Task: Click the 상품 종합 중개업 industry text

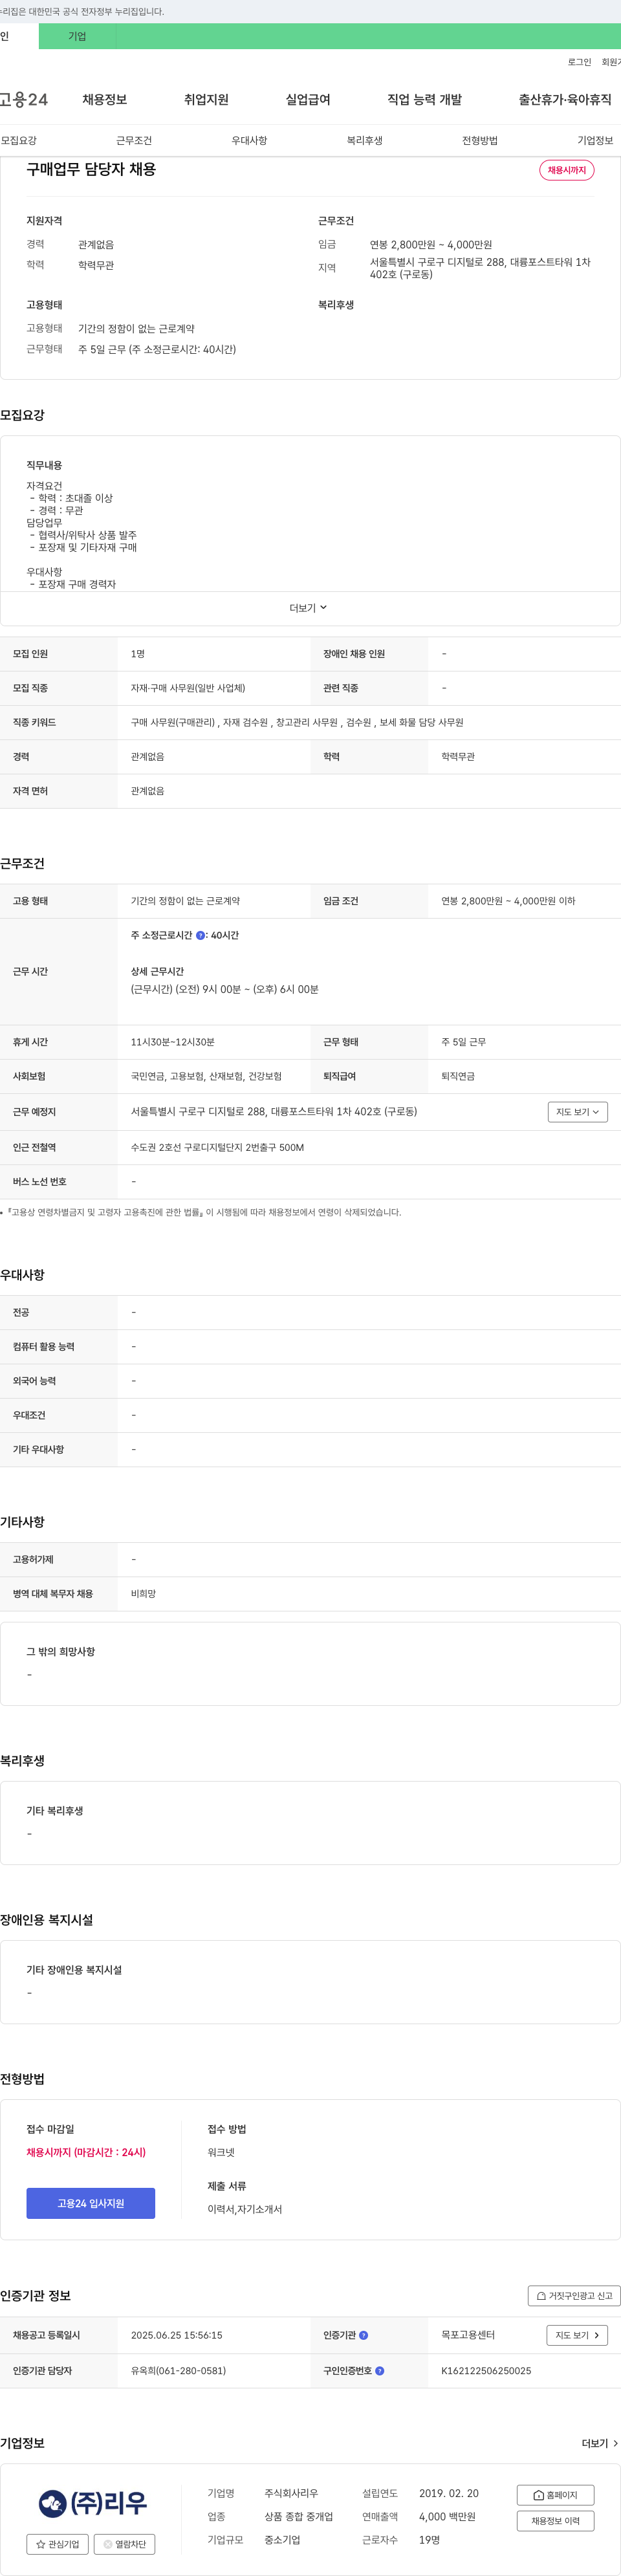Action: pos(298,2517)
